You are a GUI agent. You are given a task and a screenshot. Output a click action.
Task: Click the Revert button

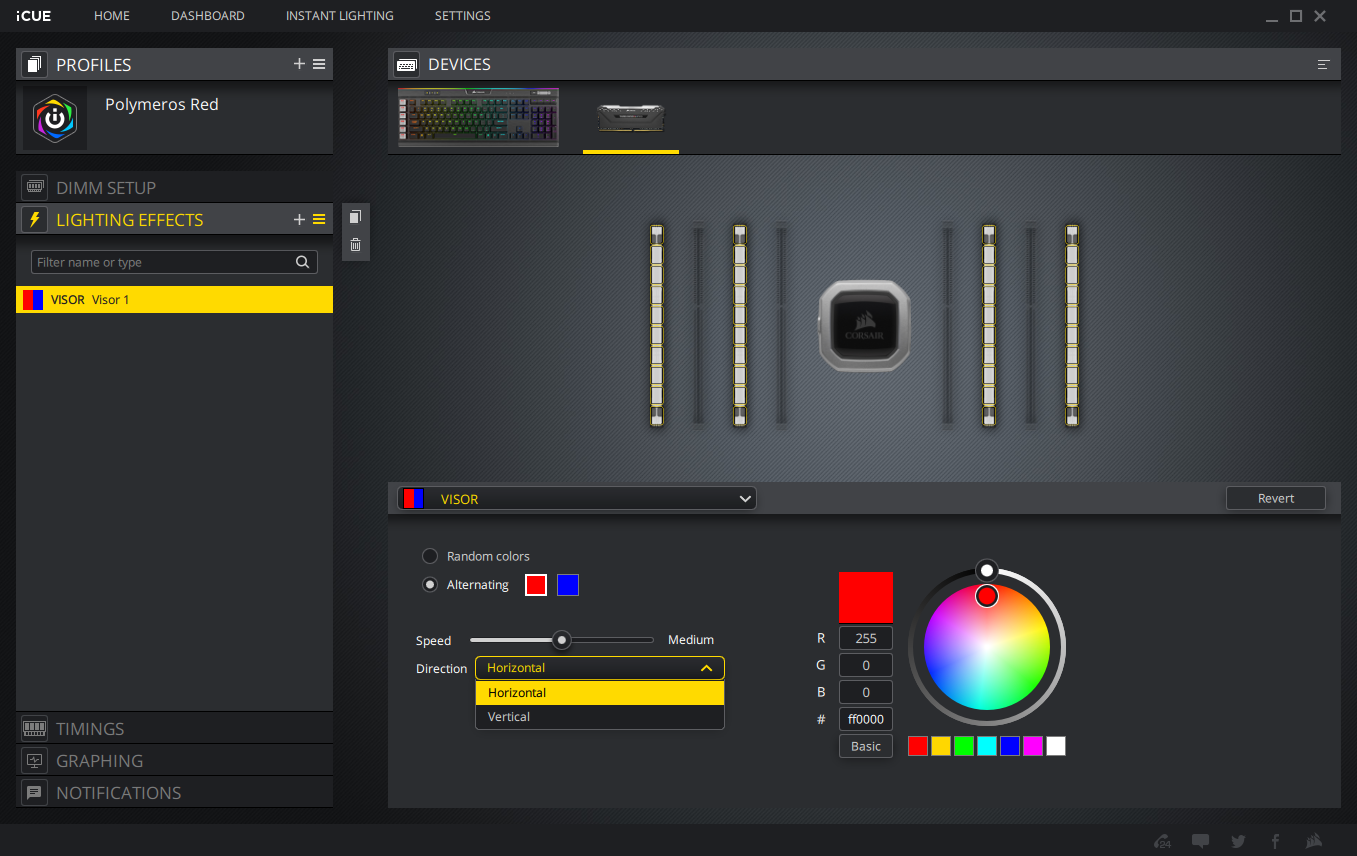tap(1275, 498)
